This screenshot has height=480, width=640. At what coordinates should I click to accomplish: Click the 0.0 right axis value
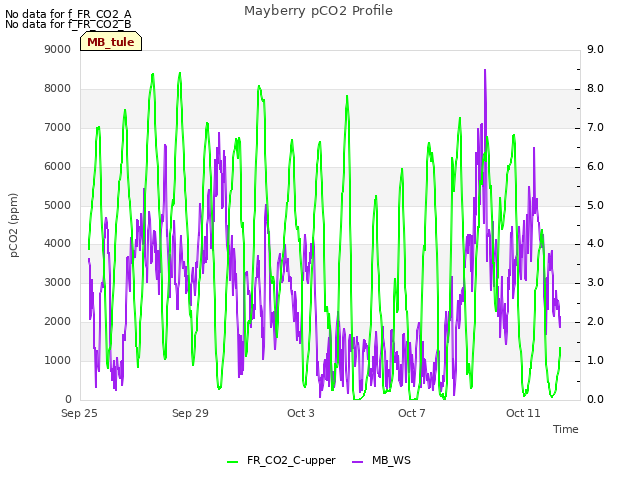tap(595, 399)
